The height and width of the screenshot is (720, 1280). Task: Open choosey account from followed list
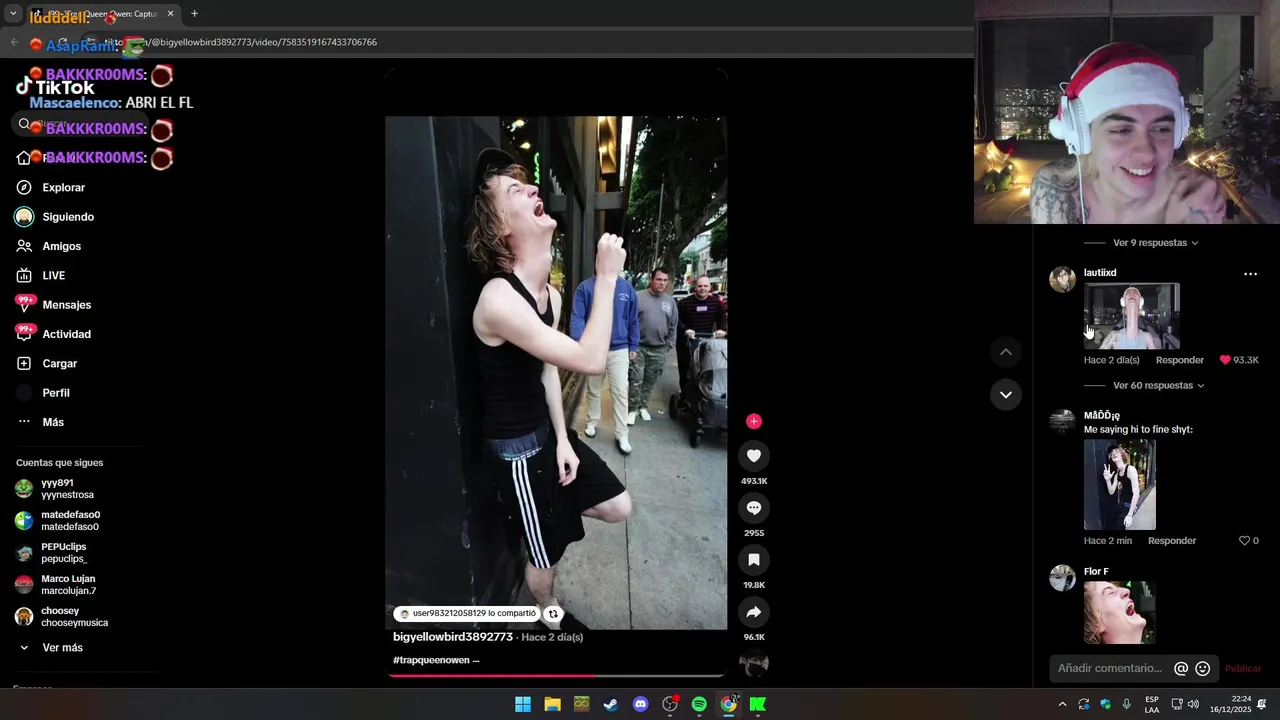point(74,617)
